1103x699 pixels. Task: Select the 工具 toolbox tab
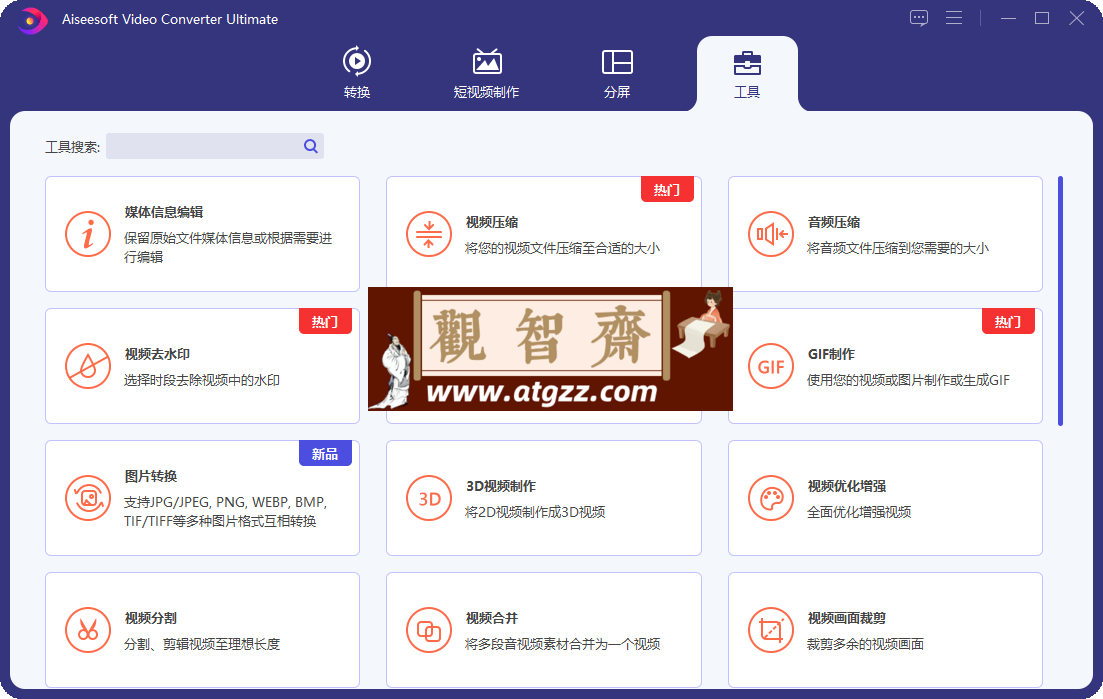(747, 73)
